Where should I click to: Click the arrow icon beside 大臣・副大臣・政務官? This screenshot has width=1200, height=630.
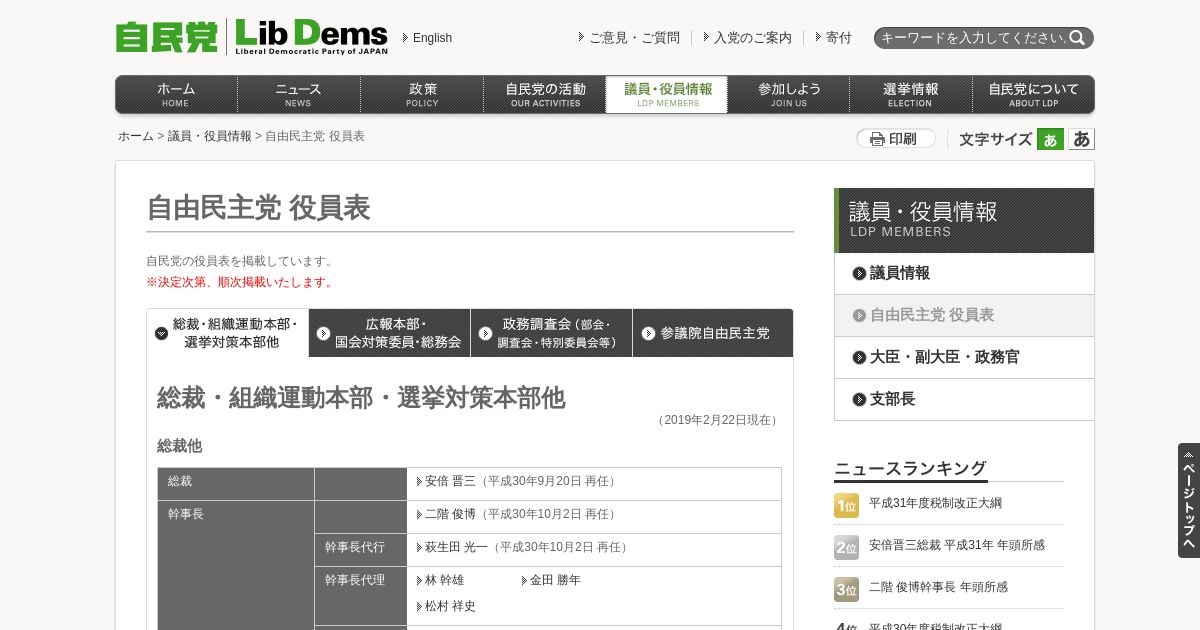coord(859,357)
